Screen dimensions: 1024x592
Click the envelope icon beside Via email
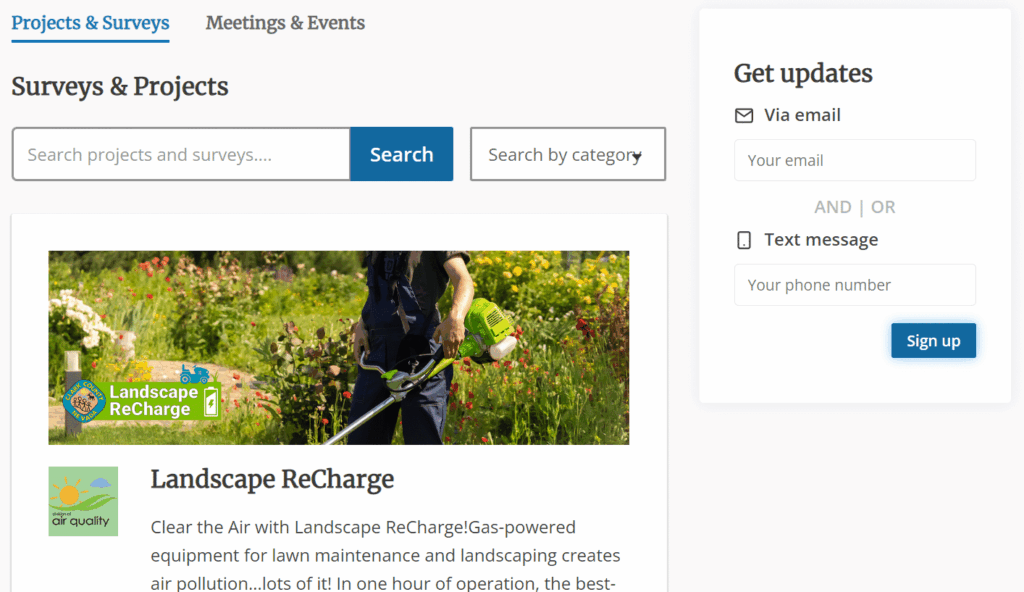coord(744,116)
